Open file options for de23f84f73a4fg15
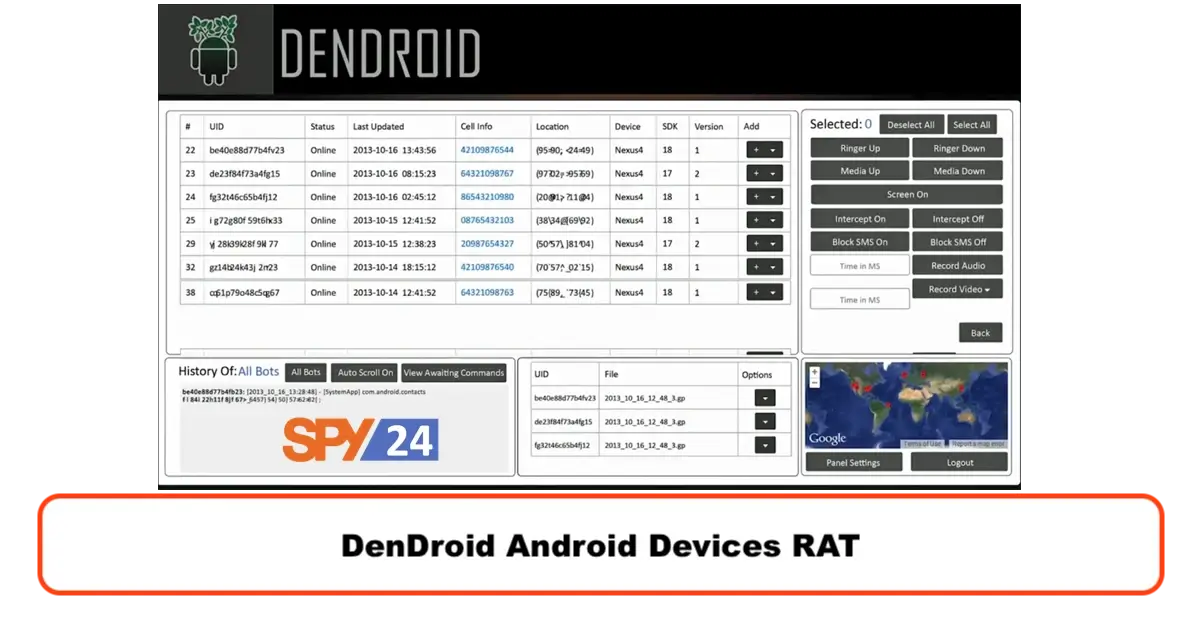 765,421
